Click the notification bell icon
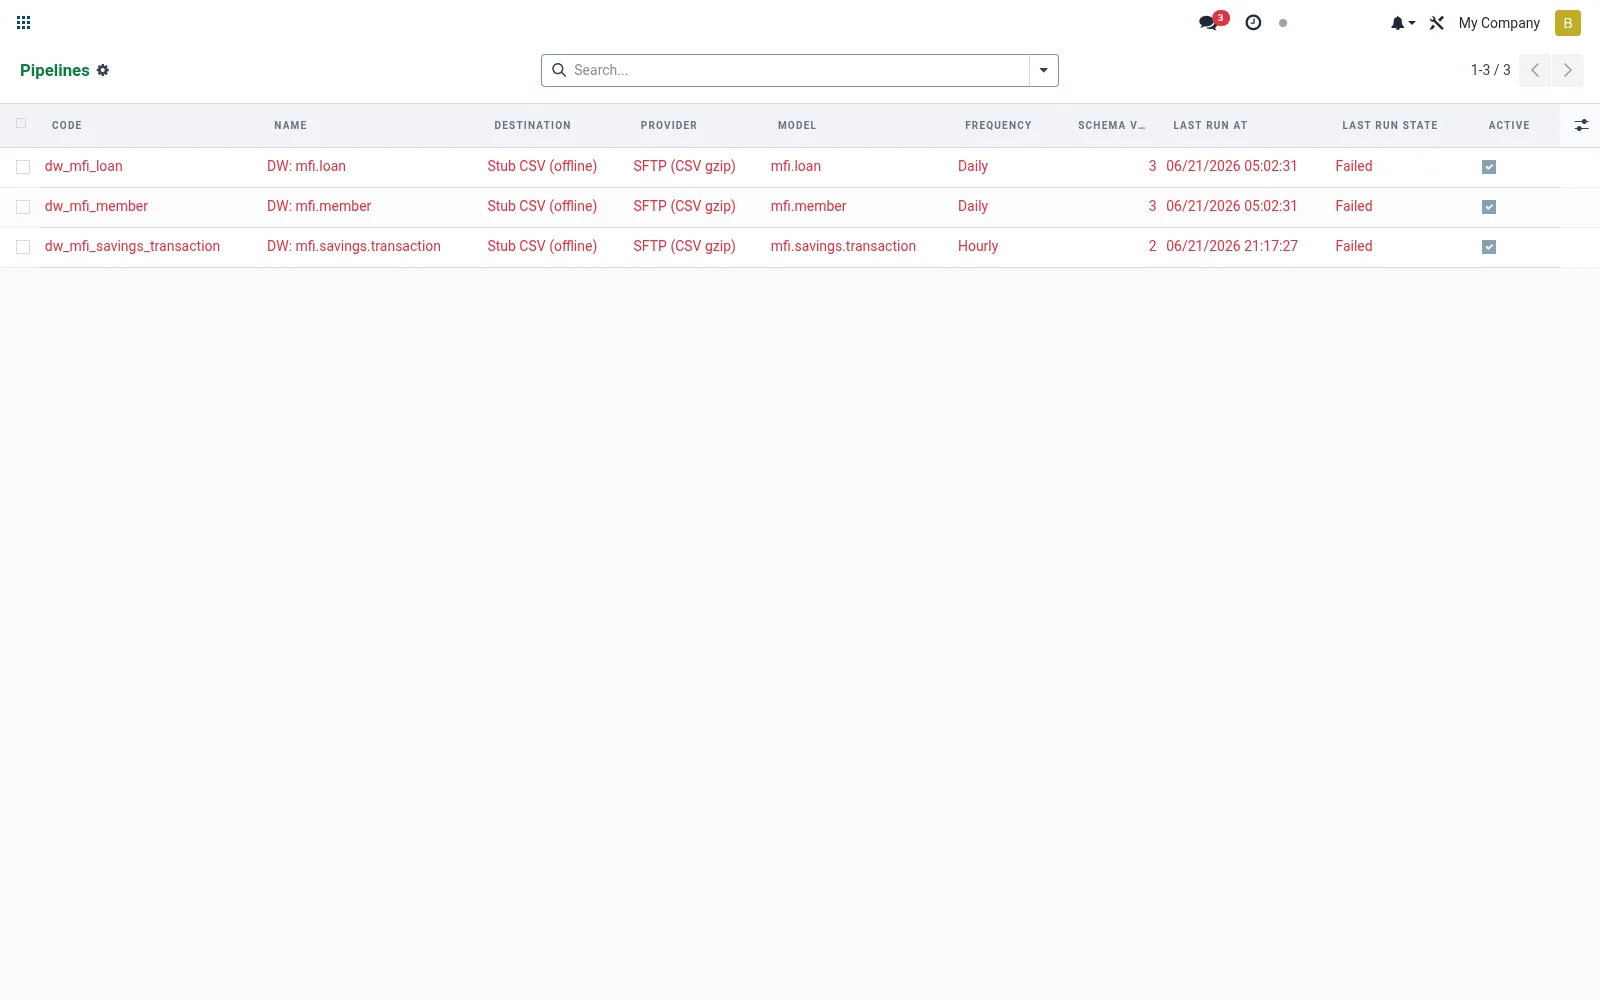 coord(1402,23)
